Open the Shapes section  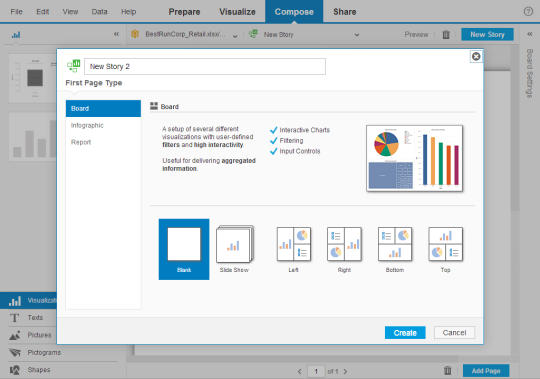click(31, 370)
